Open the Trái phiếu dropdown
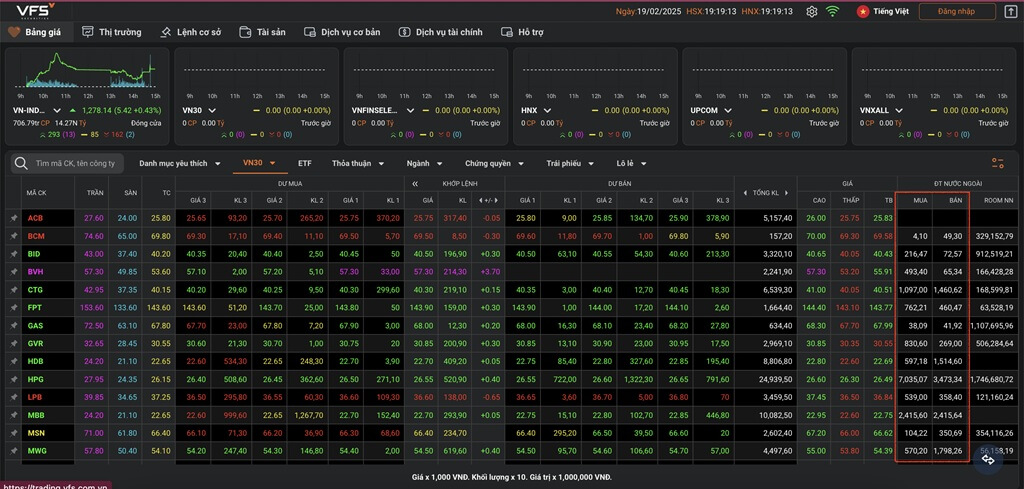 click(570, 163)
